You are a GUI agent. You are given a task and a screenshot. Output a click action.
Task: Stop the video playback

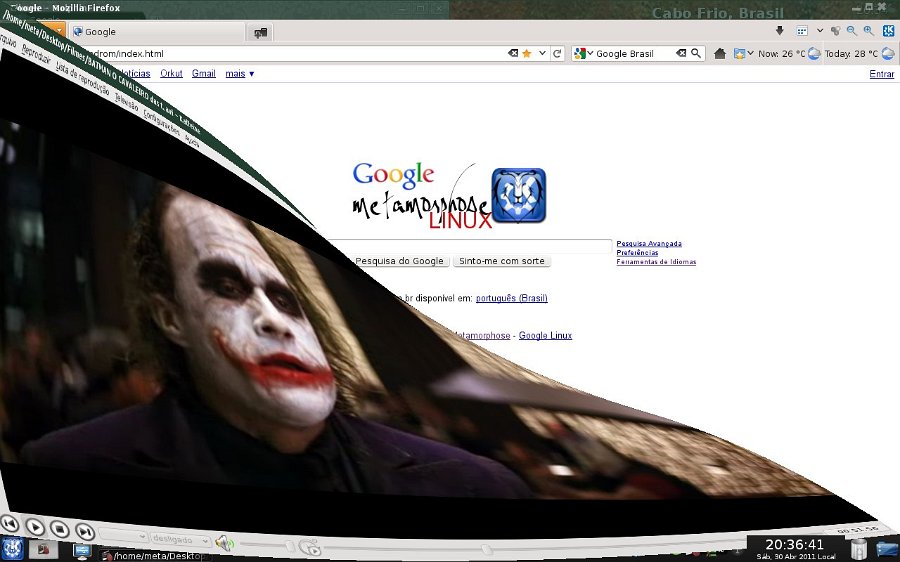click(x=60, y=529)
